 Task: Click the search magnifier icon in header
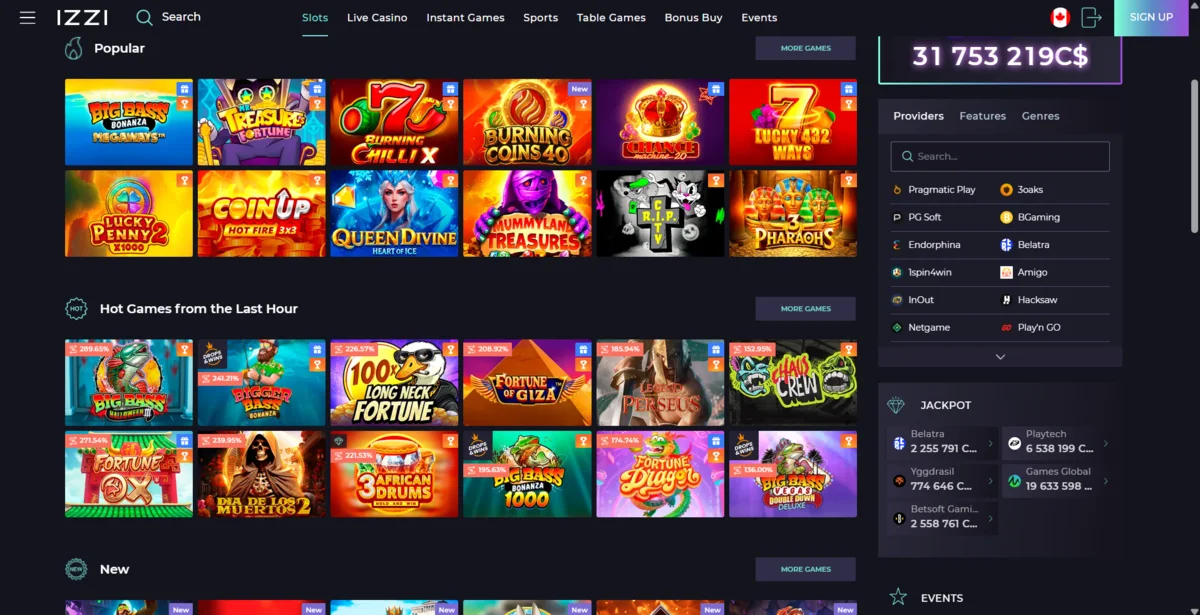(144, 17)
